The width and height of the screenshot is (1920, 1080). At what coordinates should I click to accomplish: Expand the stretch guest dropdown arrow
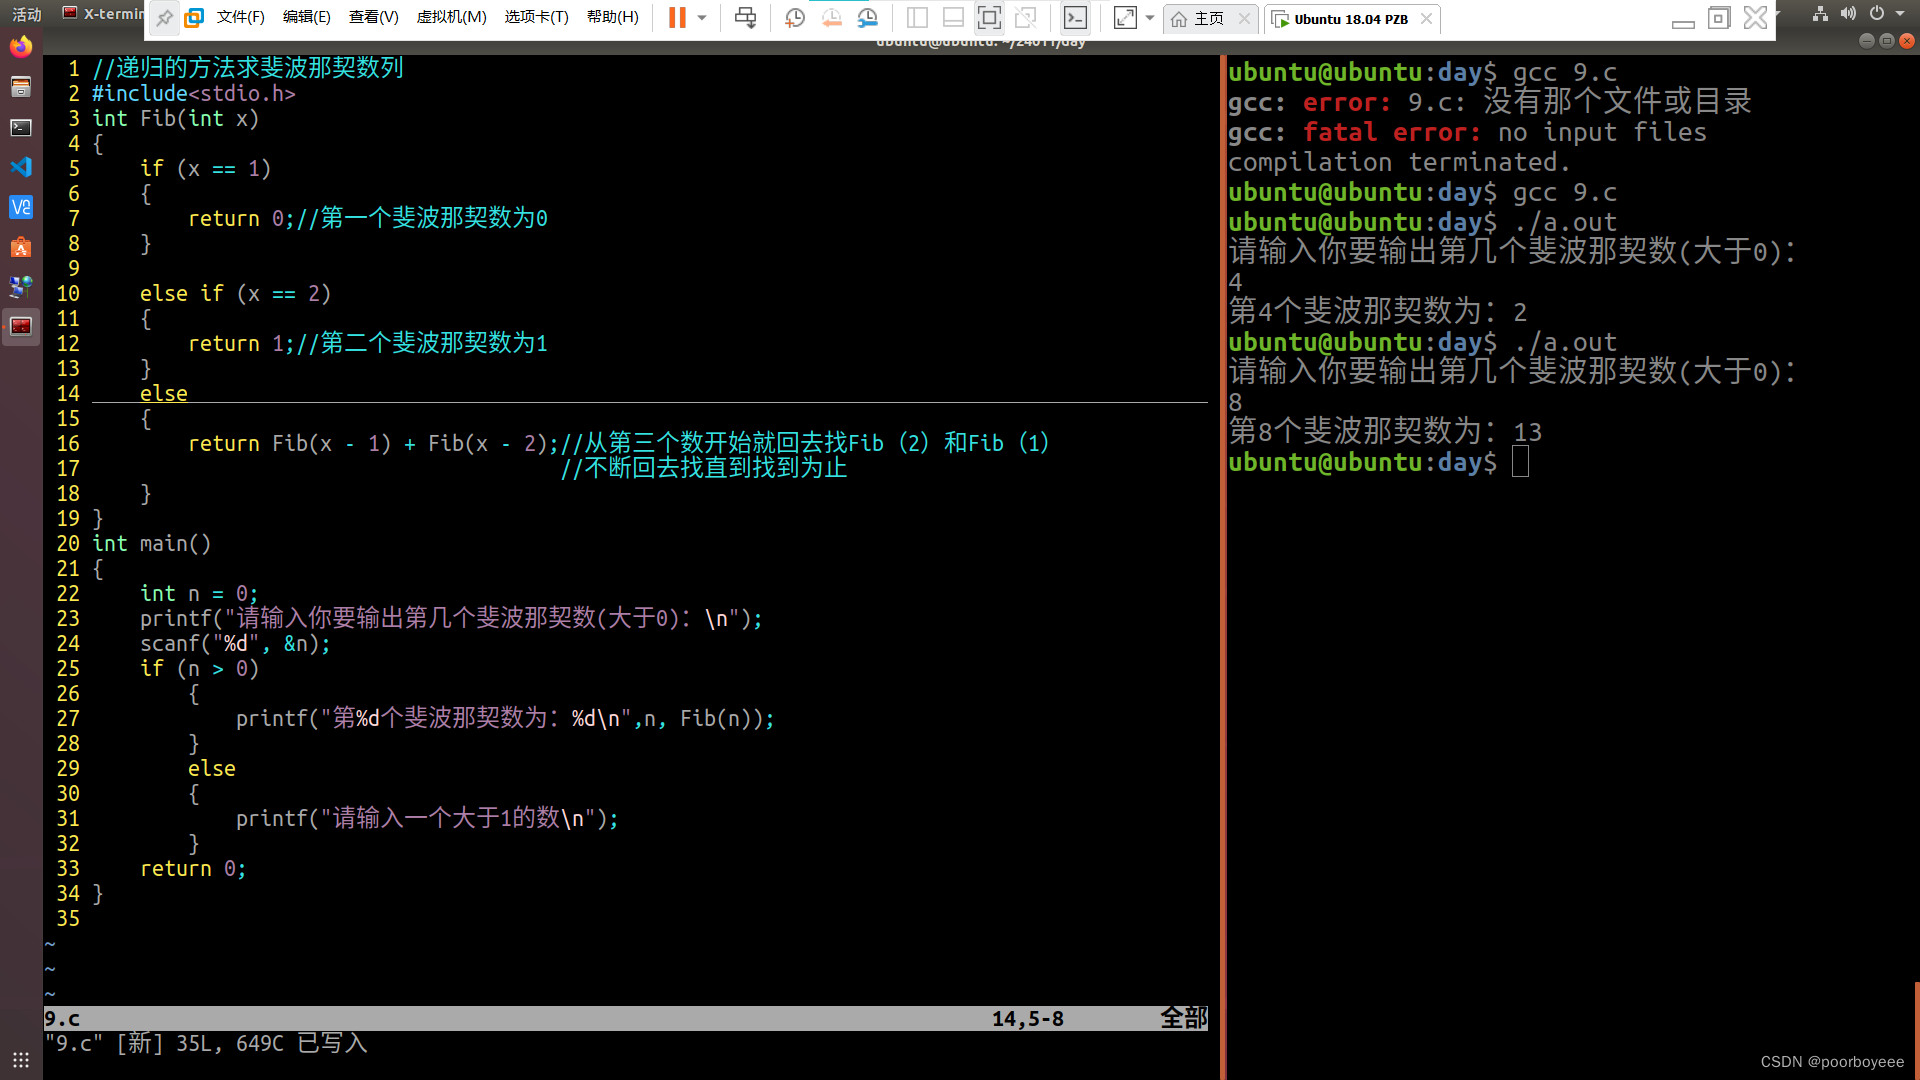pyautogui.click(x=1150, y=17)
